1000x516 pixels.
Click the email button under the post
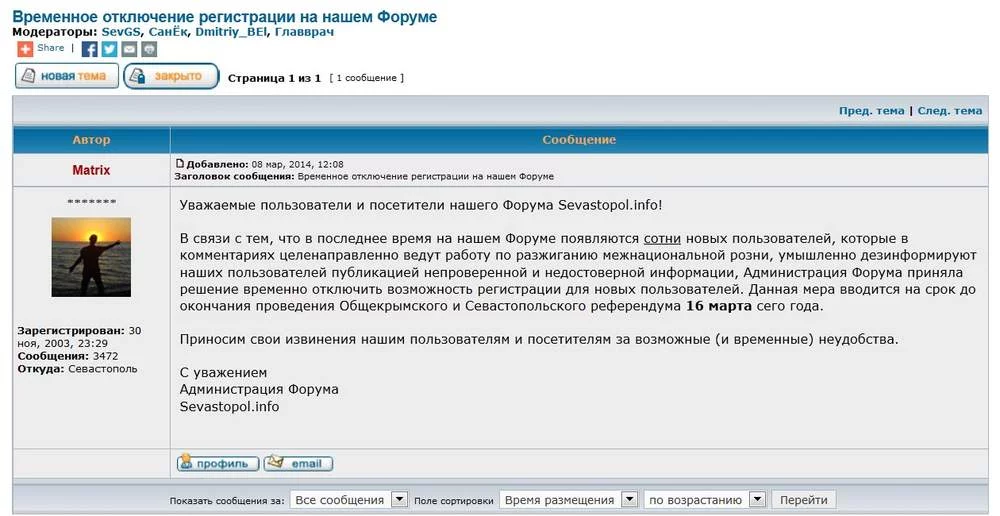pyautogui.click(x=298, y=464)
